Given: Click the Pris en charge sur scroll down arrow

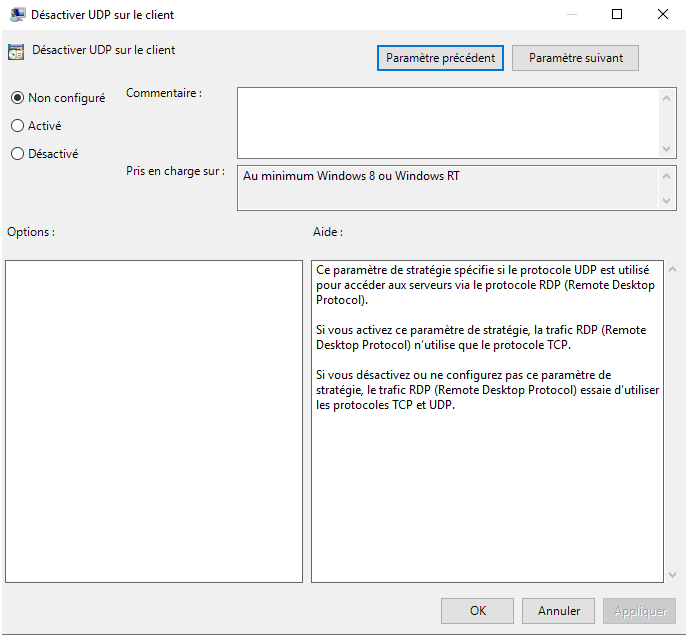Looking at the screenshot, I should pyautogui.click(x=666, y=201).
